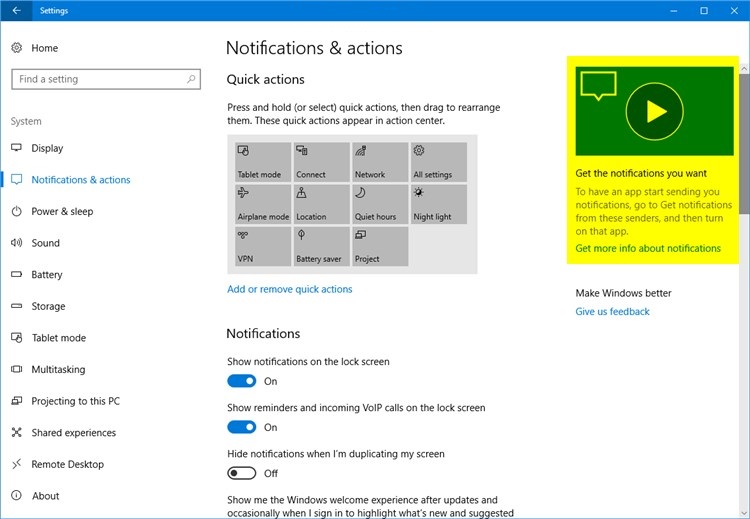Select the Project quick action tile
Viewport: 750px width, 519px height.
point(380,246)
